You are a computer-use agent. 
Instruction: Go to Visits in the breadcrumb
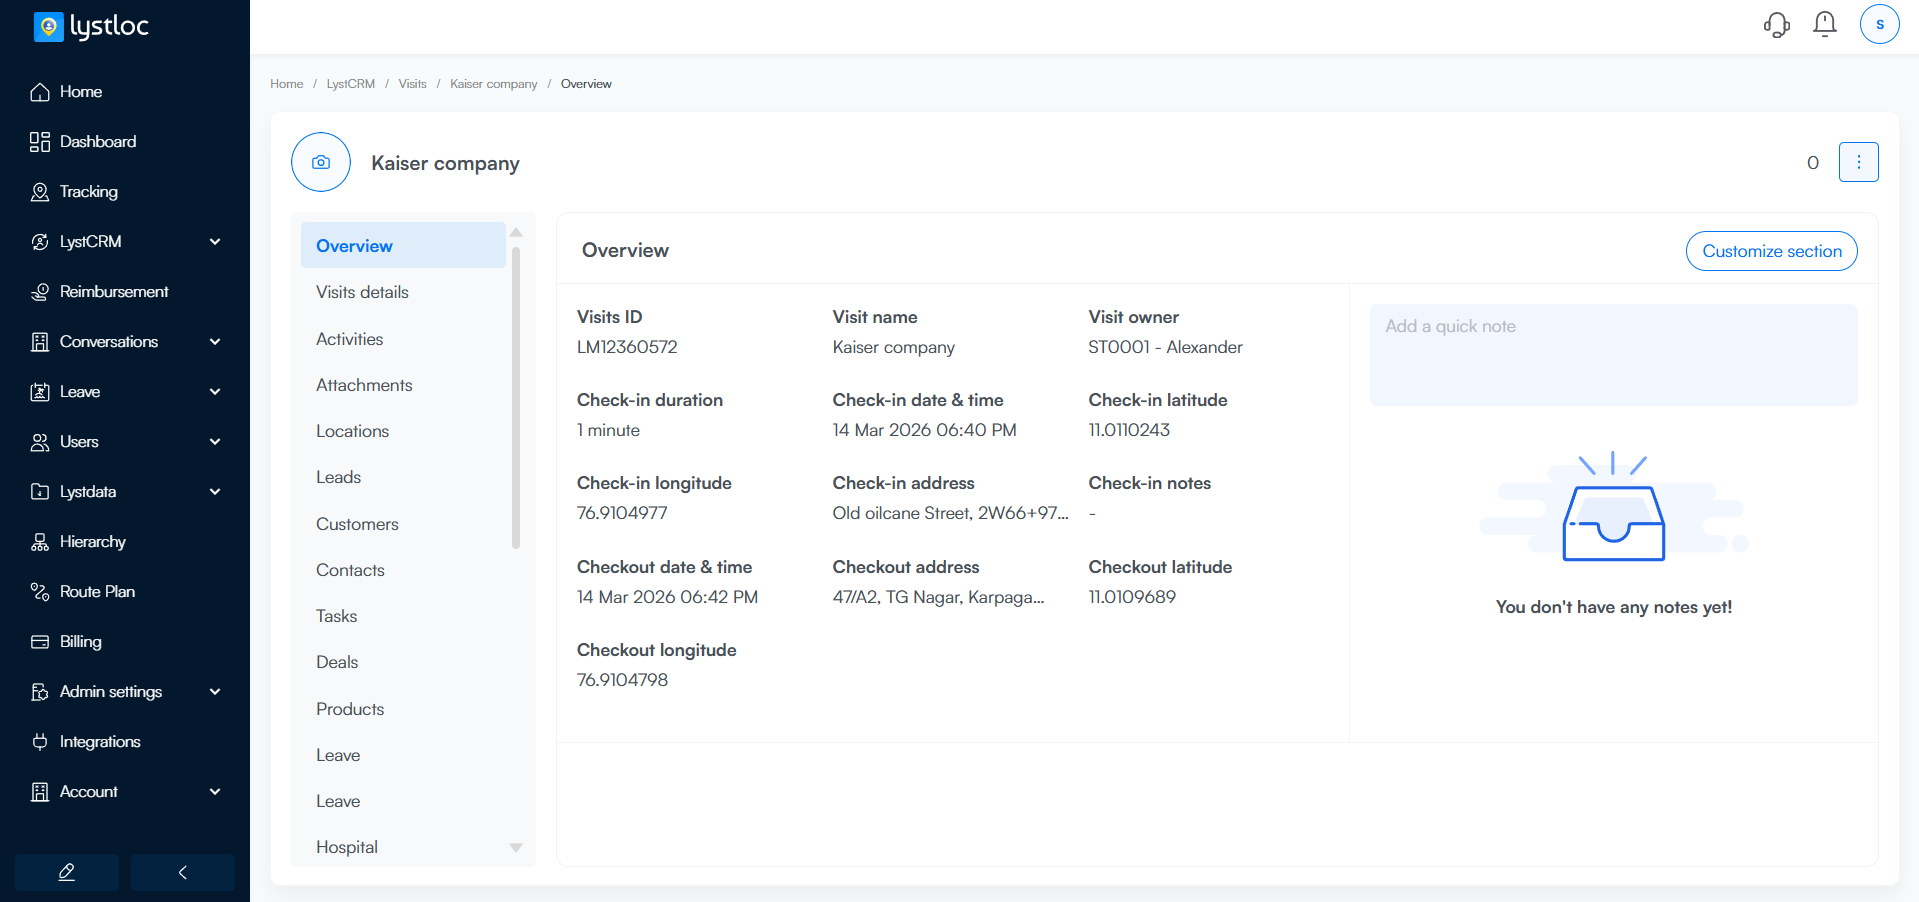412,84
